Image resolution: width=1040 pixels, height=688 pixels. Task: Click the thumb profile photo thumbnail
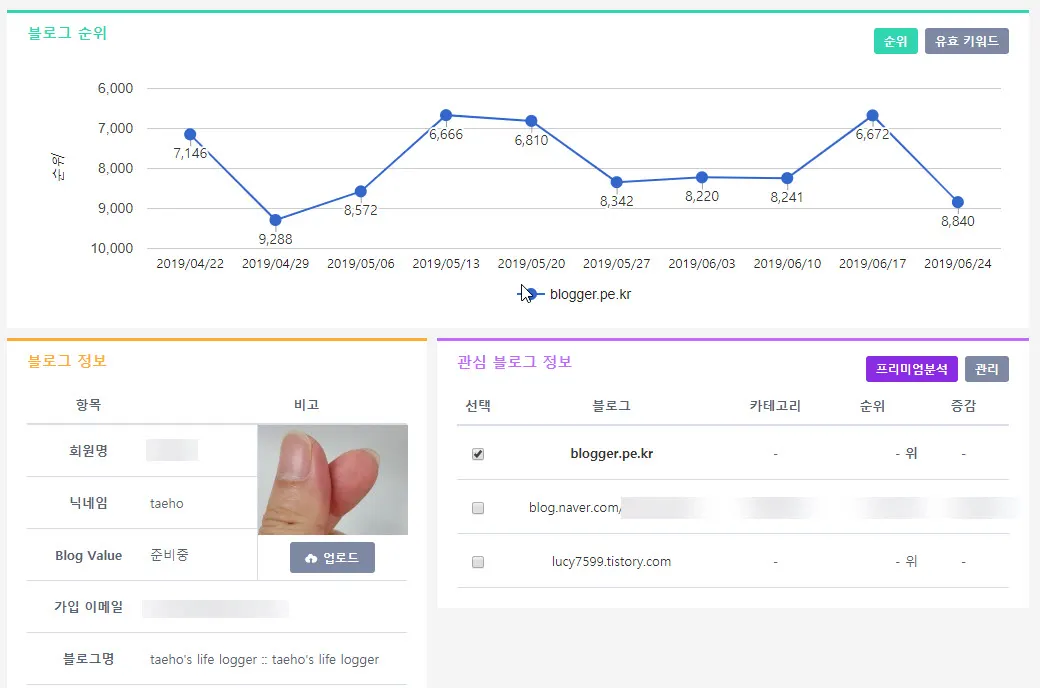click(x=332, y=480)
